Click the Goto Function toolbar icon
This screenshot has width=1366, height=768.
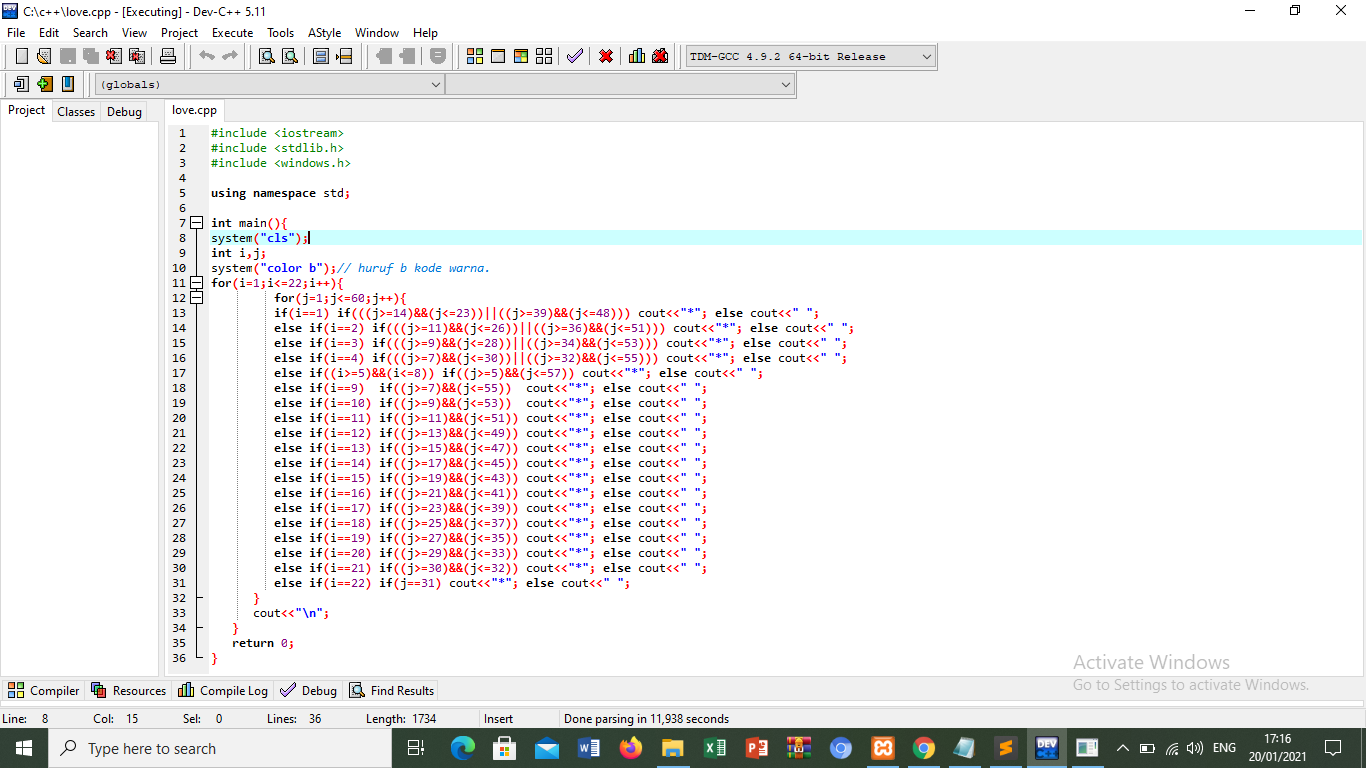321,56
